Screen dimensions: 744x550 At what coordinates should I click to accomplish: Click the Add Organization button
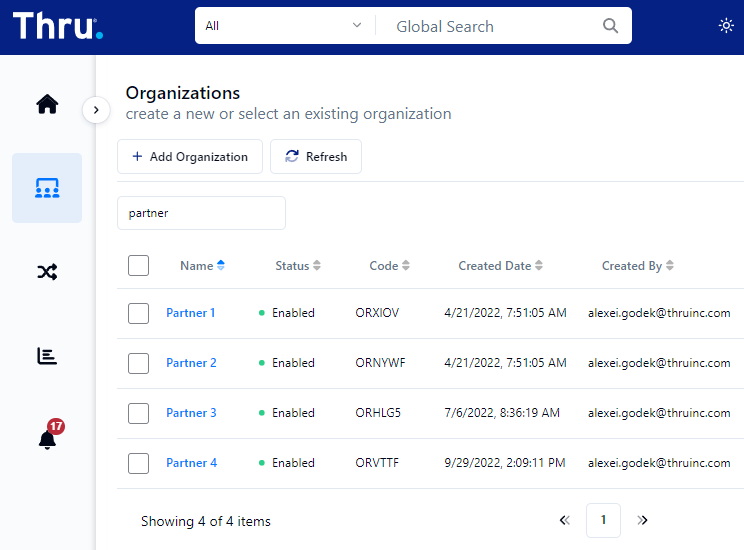coord(190,157)
